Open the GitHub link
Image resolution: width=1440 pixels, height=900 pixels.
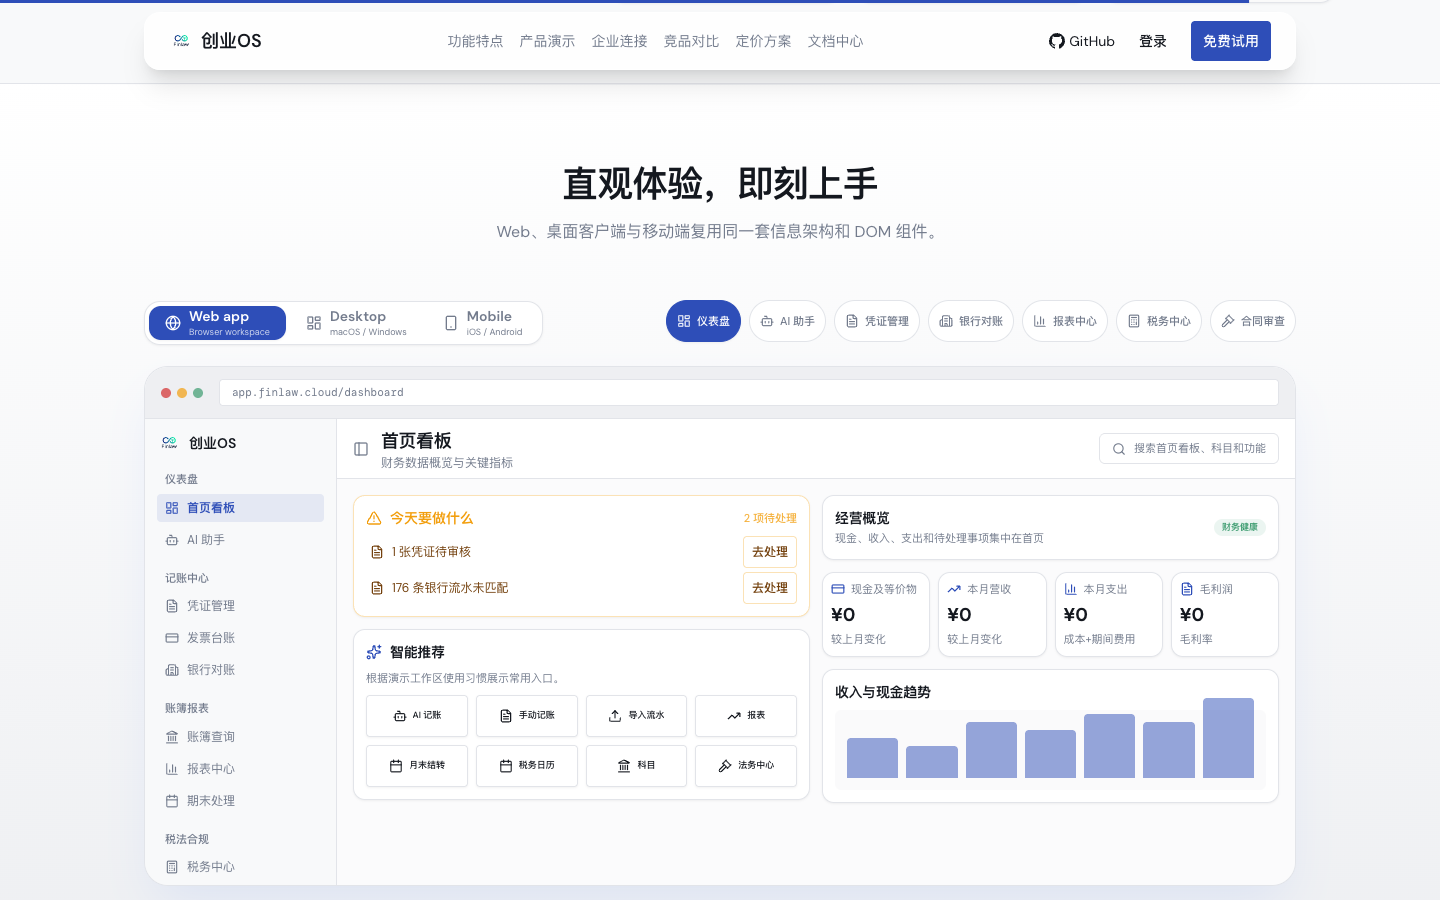pyautogui.click(x=1081, y=41)
